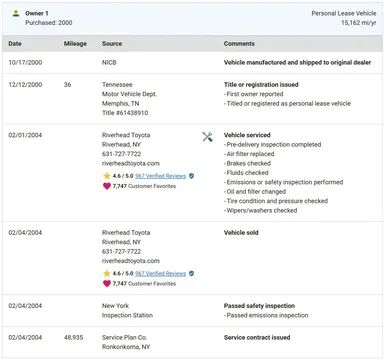Screen dimensions: 384x360
Task: Click star rating icon in 02/01/2004 row
Action: click(107, 176)
